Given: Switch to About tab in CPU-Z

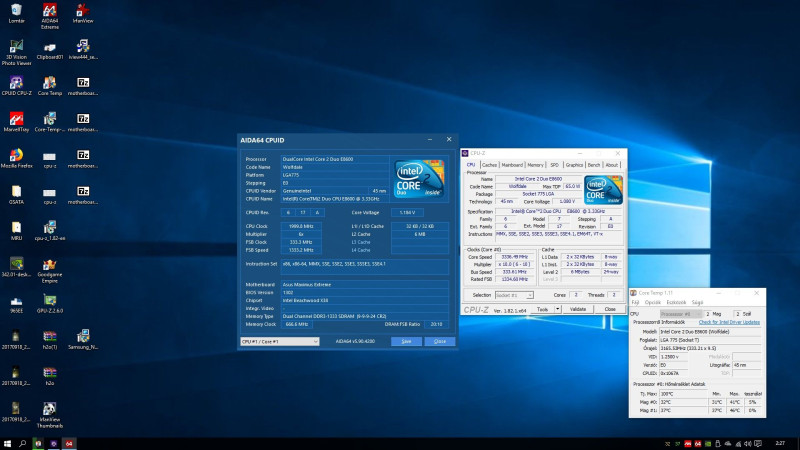Looking at the screenshot, I should tap(611, 165).
